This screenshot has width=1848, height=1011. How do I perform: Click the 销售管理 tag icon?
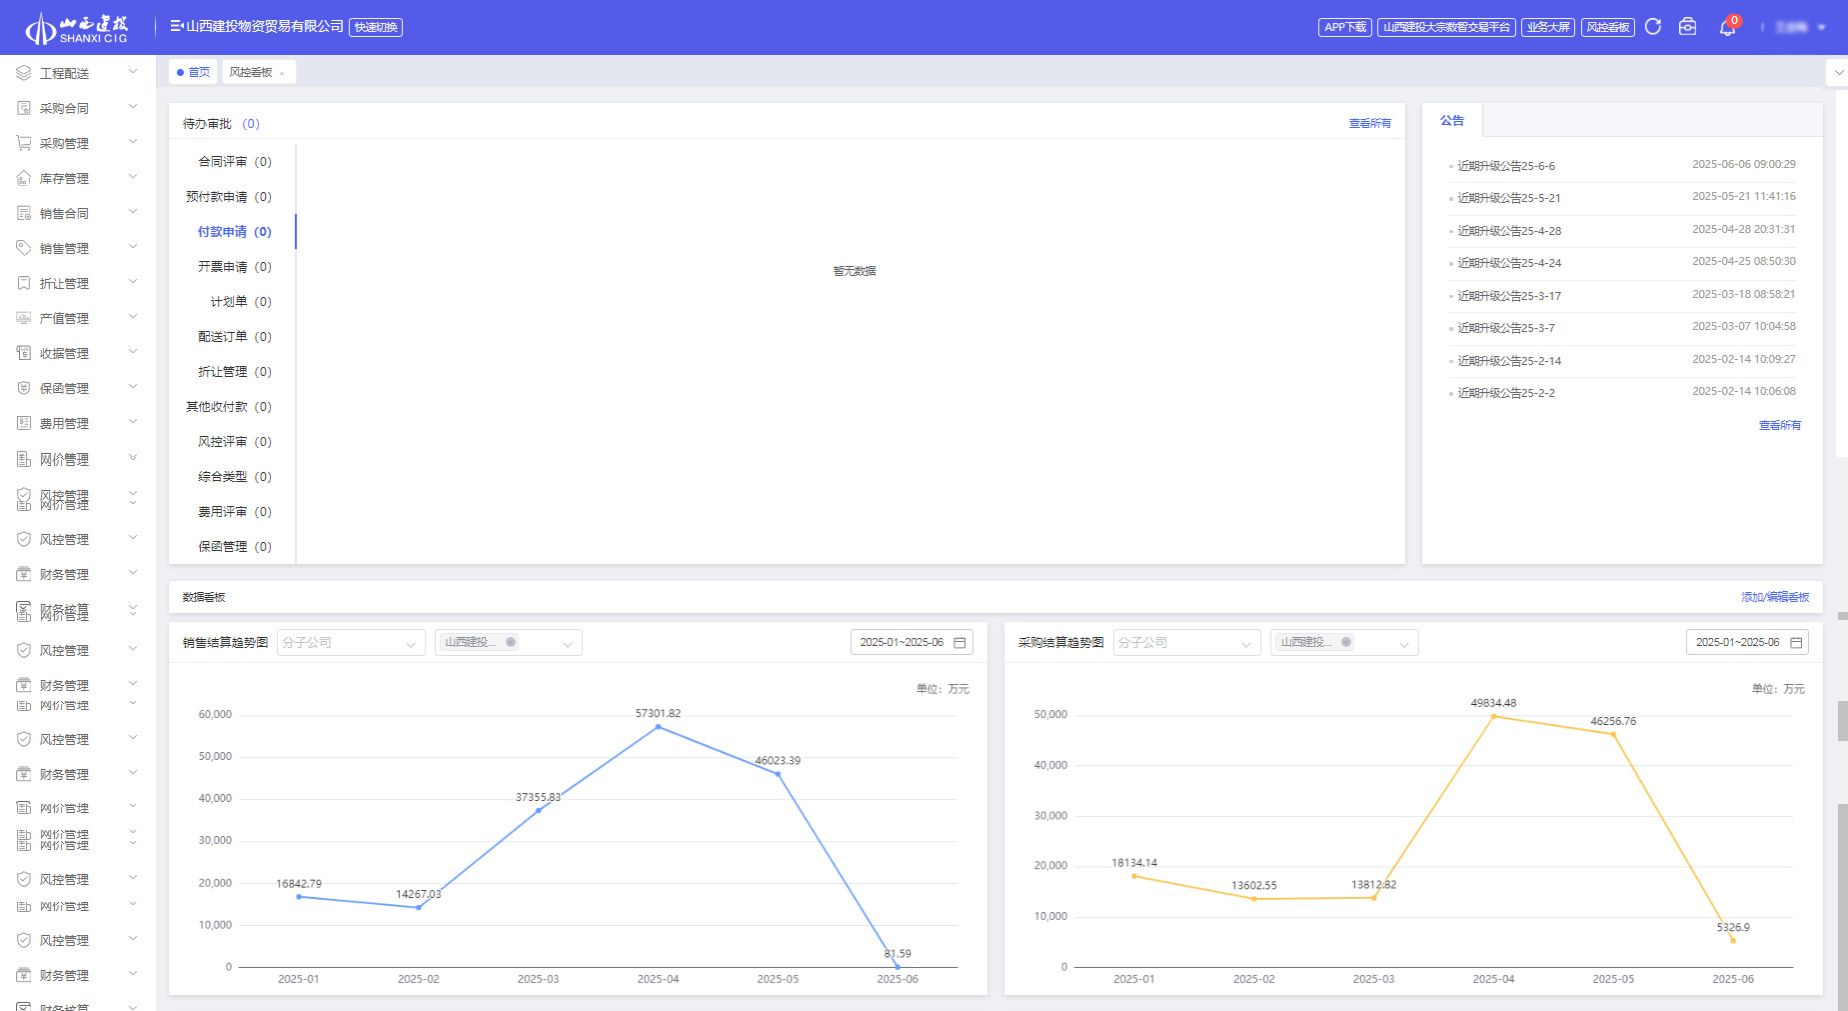[x=24, y=248]
